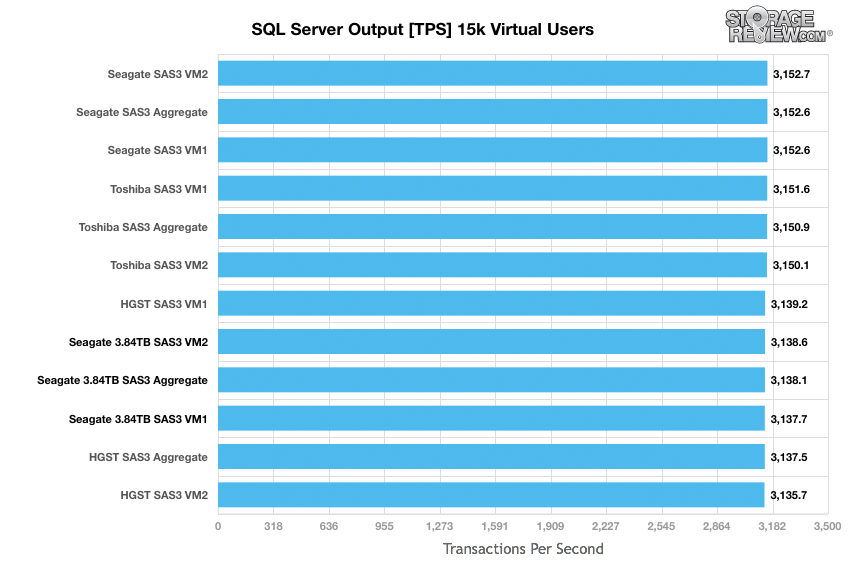Click the value 3,150.1

click(x=791, y=265)
